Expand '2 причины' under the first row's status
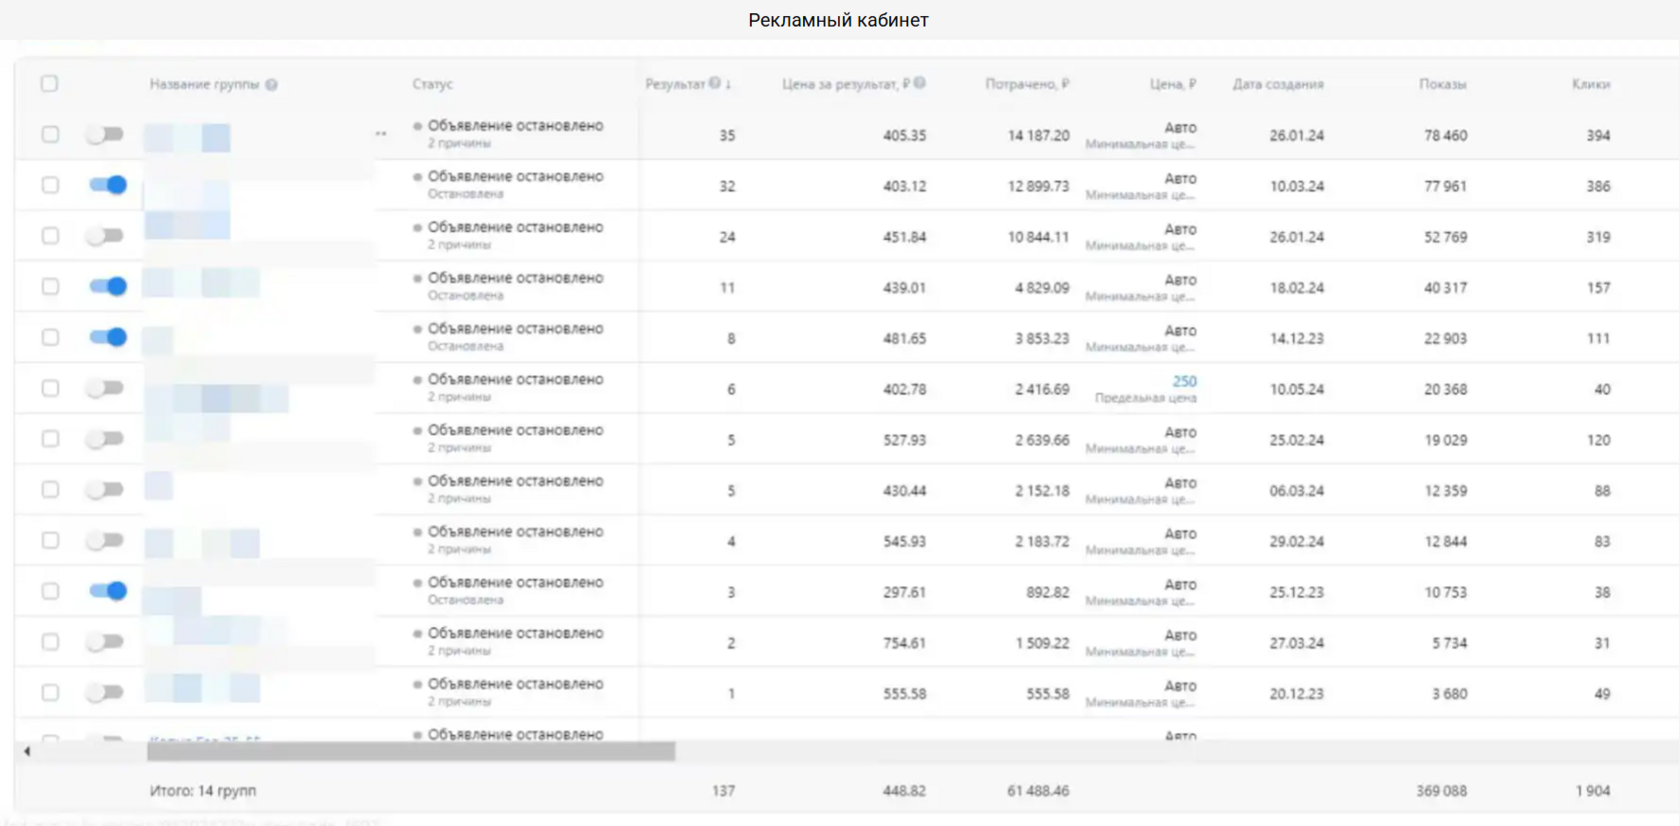 pyautogui.click(x=460, y=143)
